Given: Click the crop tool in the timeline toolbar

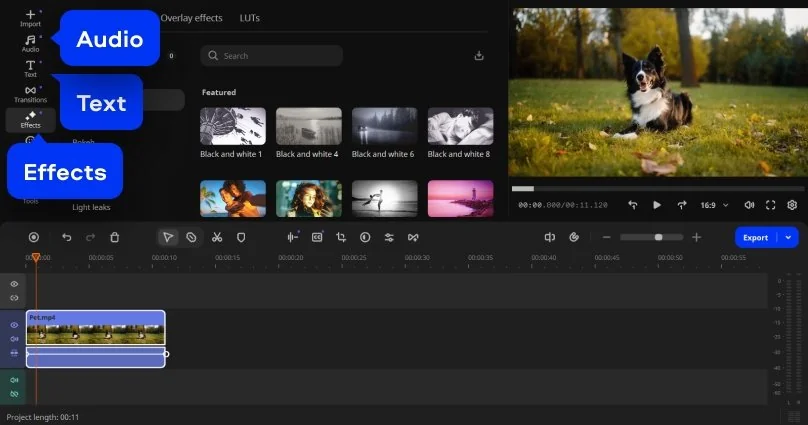Looking at the screenshot, I should [x=341, y=237].
